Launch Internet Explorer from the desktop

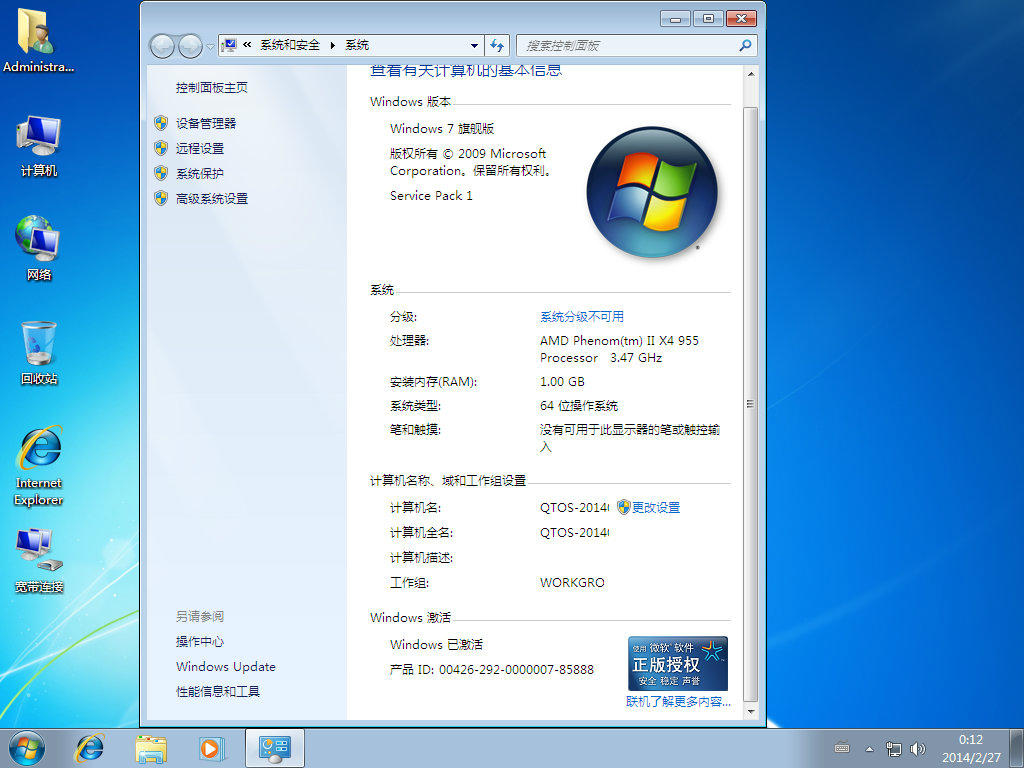(39, 465)
